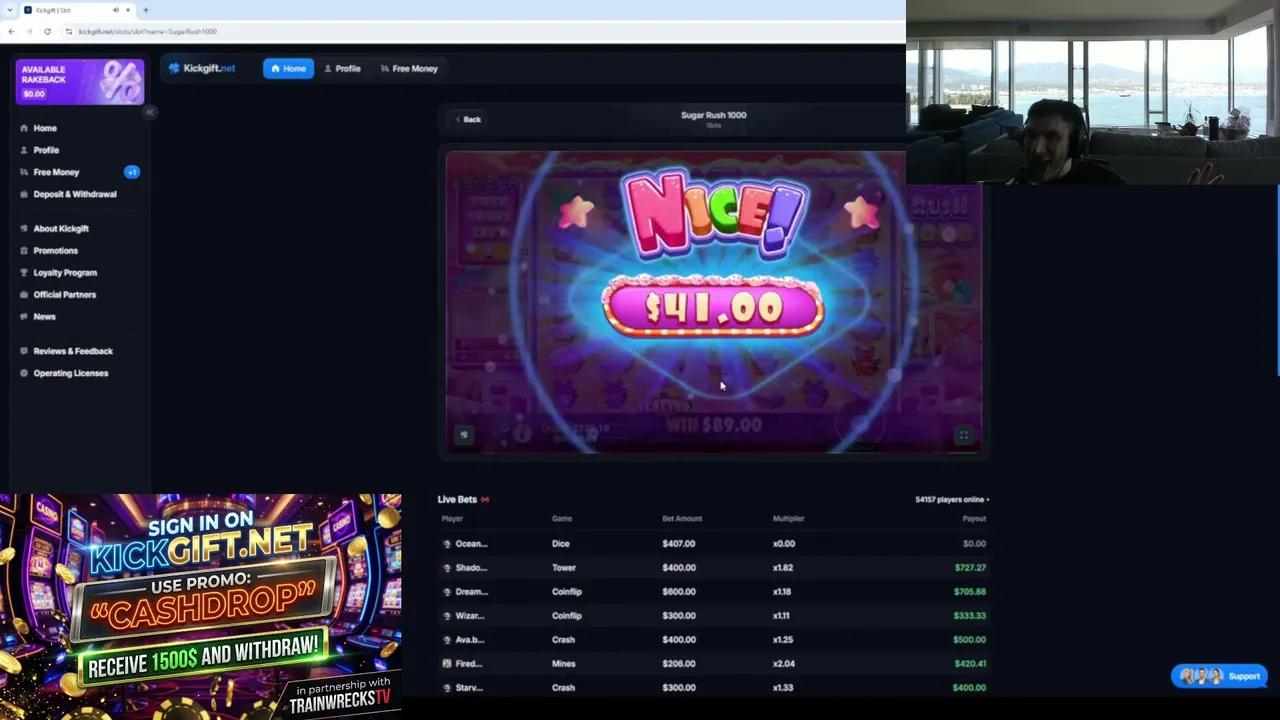Click the Back button above the game
Screen dimensions: 1280x720
pyautogui.click(x=468, y=119)
